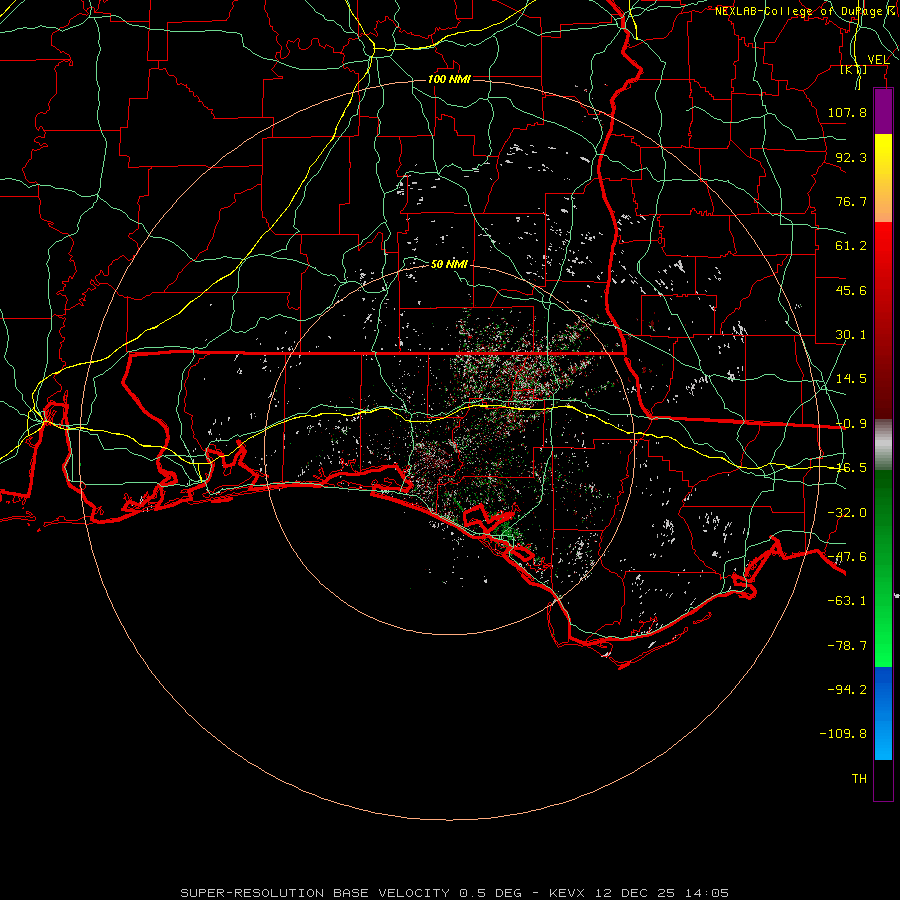900x900 pixels.
Task: Pick the blue segment of the color bar
Action: click(883, 713)
